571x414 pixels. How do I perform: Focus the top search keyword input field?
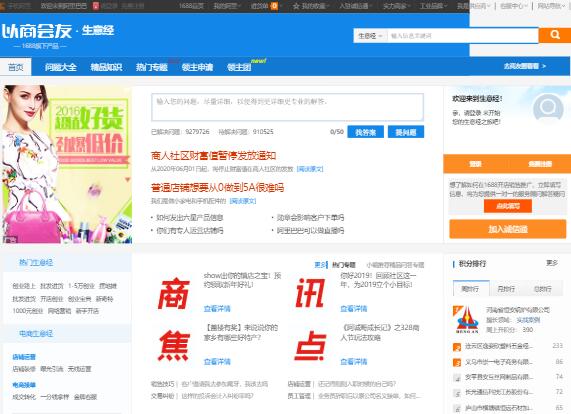(462, 36)
